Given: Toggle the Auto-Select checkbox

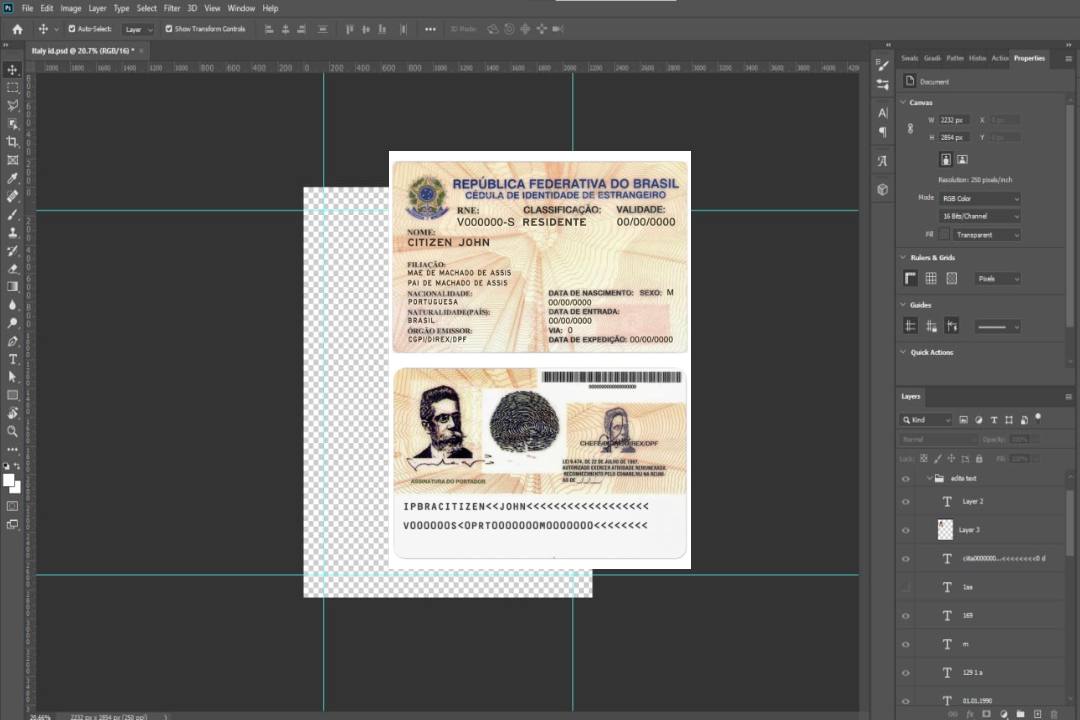Looking at the screenshot, I should tap(72, 29).
